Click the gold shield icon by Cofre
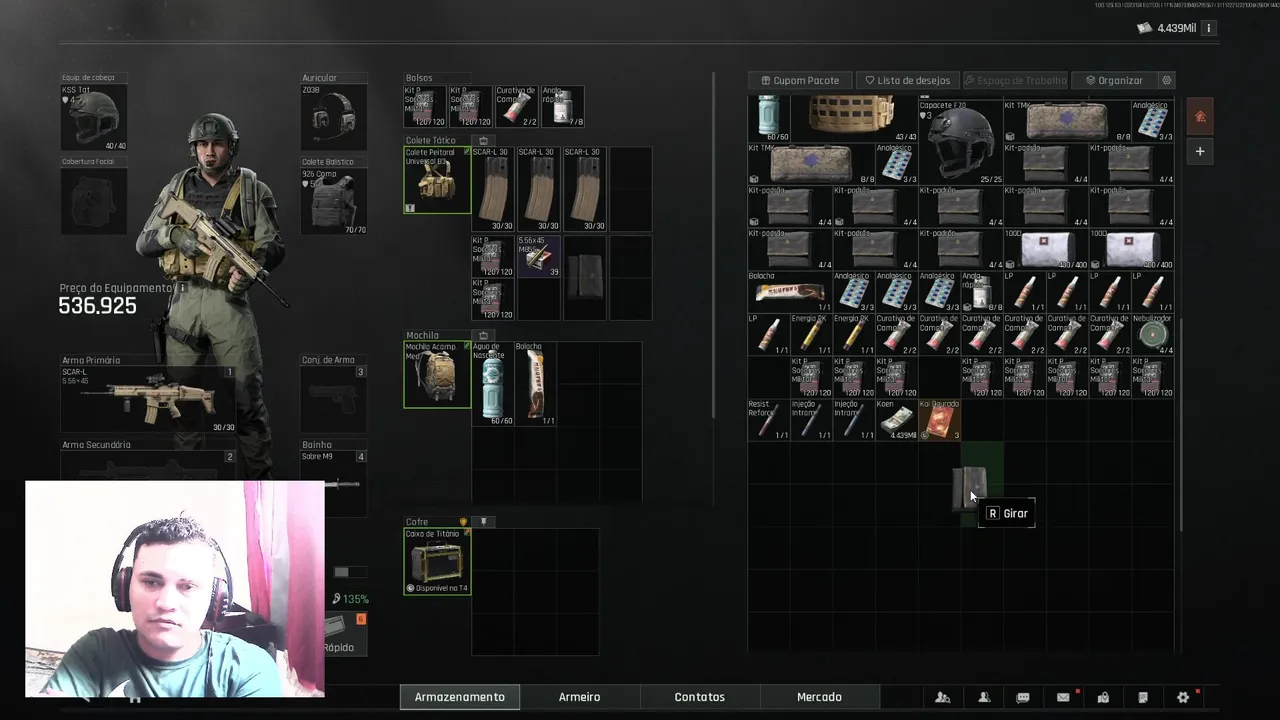 [463, 522]
